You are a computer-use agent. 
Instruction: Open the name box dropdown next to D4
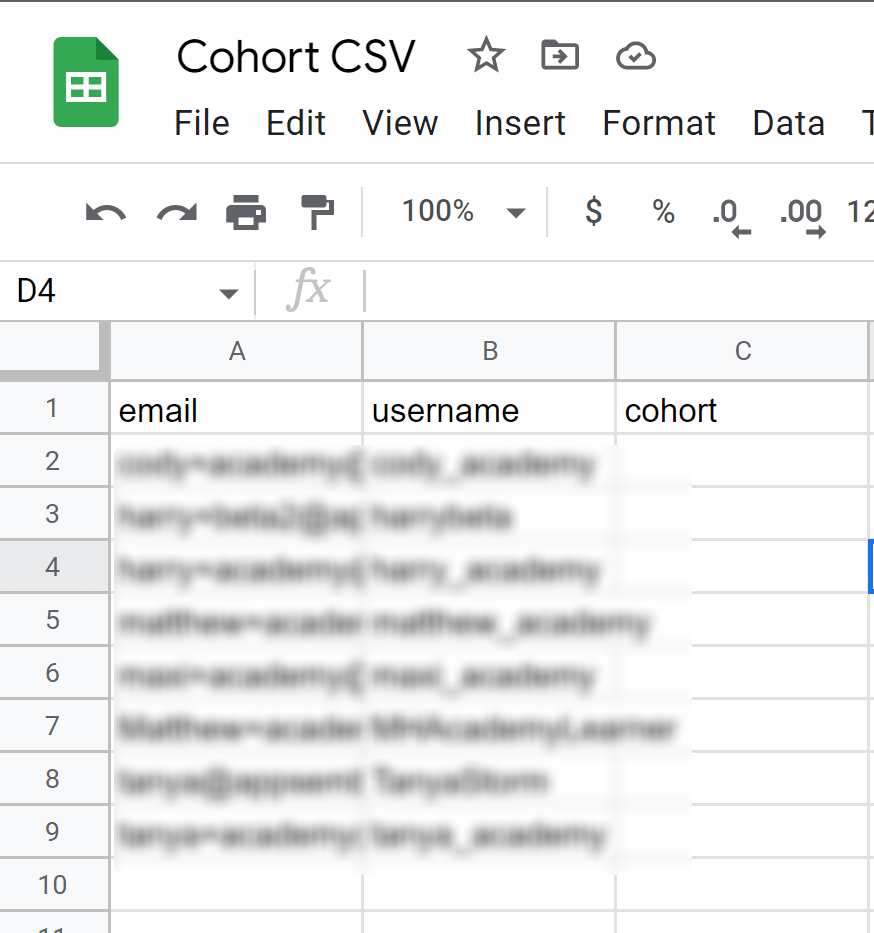coord(228,291)
